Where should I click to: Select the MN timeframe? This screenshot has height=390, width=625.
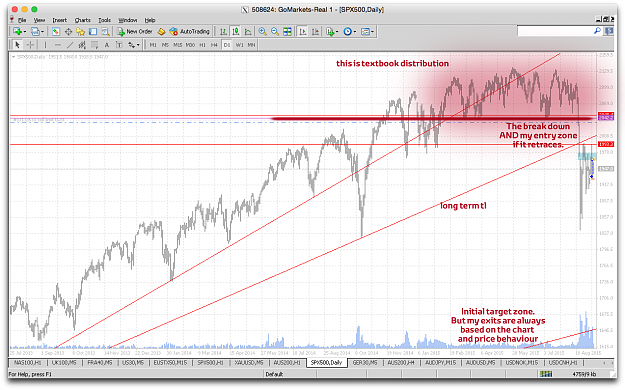pyautogui.click(x=251, y=45)
